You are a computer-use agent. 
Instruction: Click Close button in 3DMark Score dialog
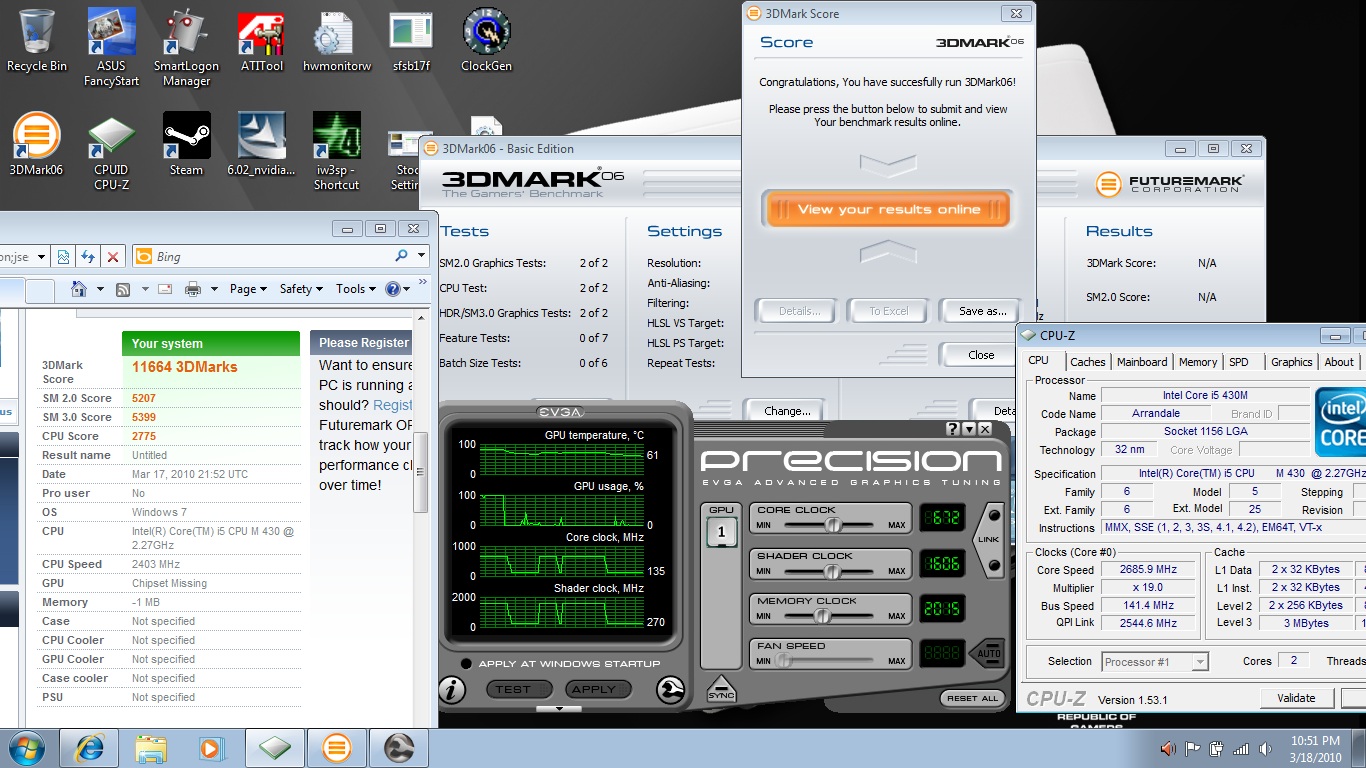pyautogui.click(x=982, y=355)
